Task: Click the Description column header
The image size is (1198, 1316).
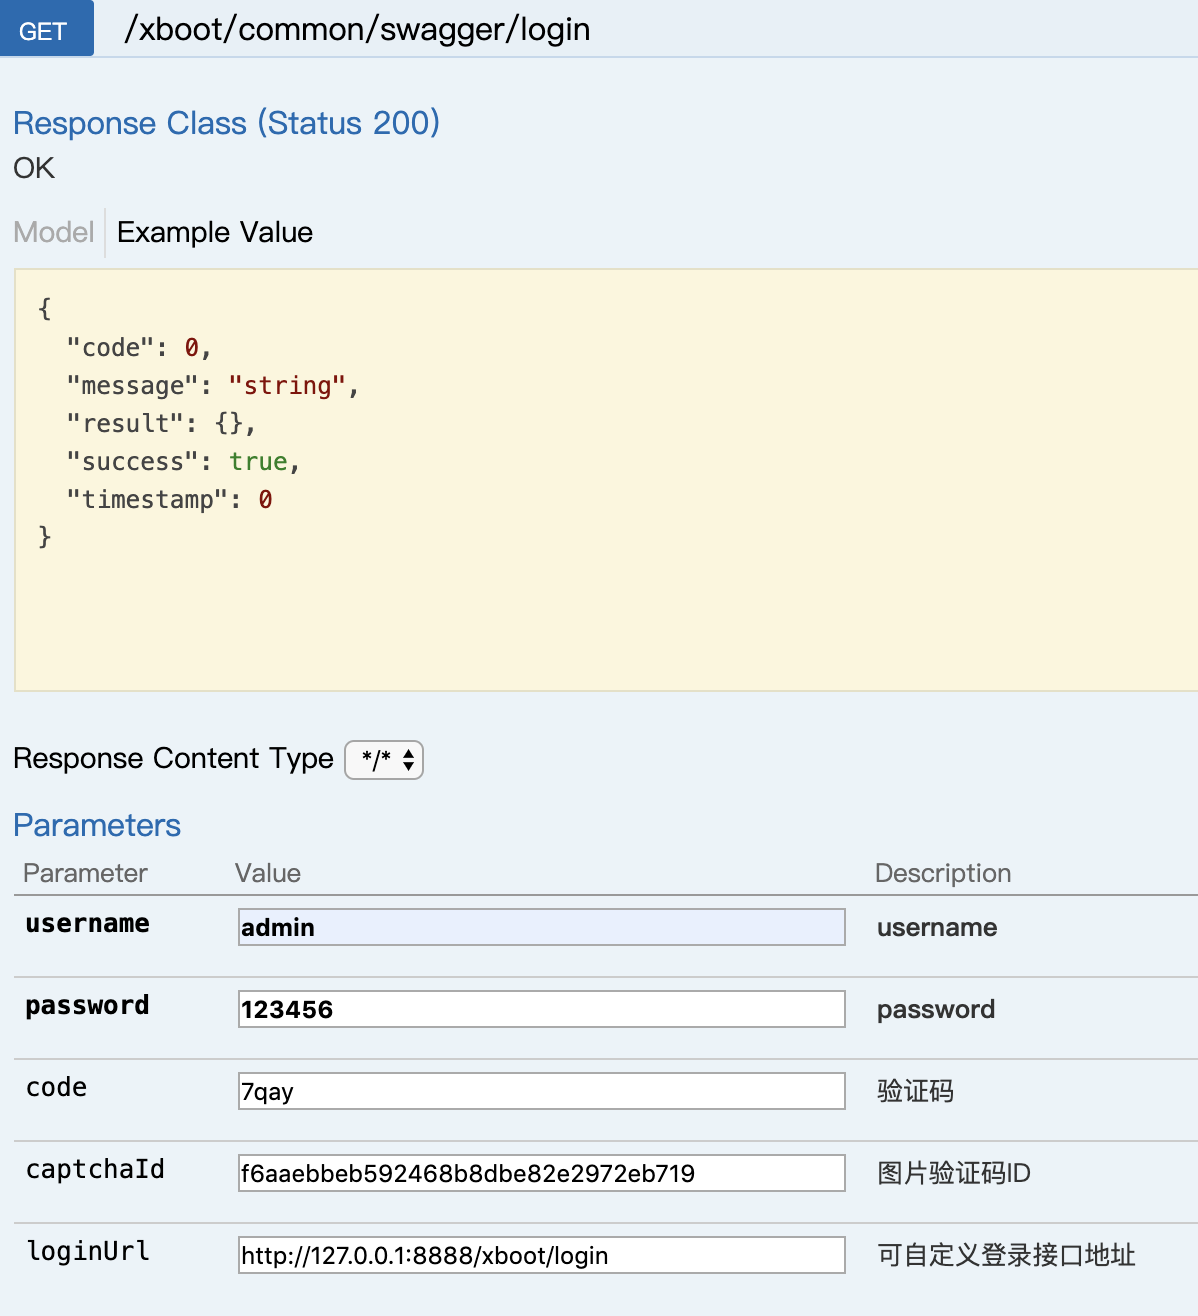Action: click(x=943, y=873)
